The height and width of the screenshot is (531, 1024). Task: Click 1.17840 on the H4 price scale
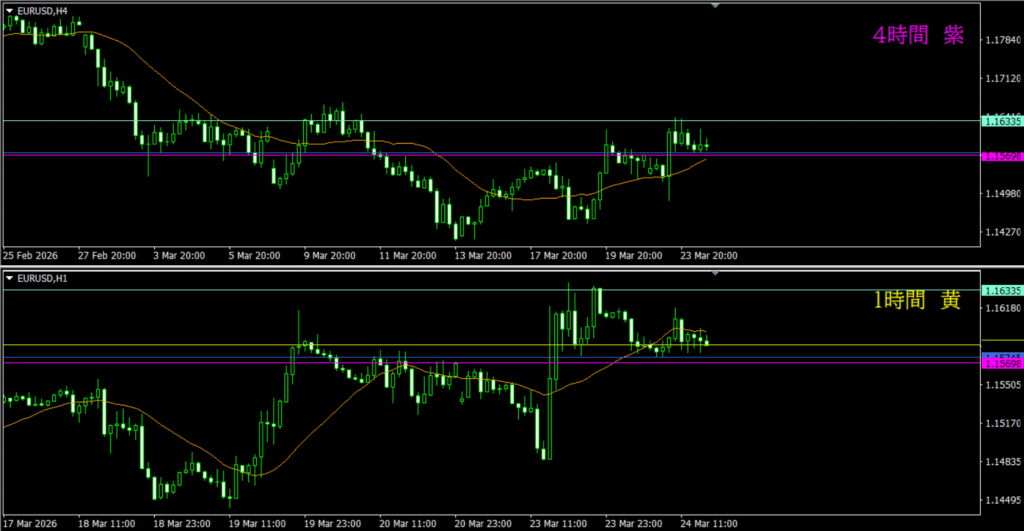[x=1001, y=40]
